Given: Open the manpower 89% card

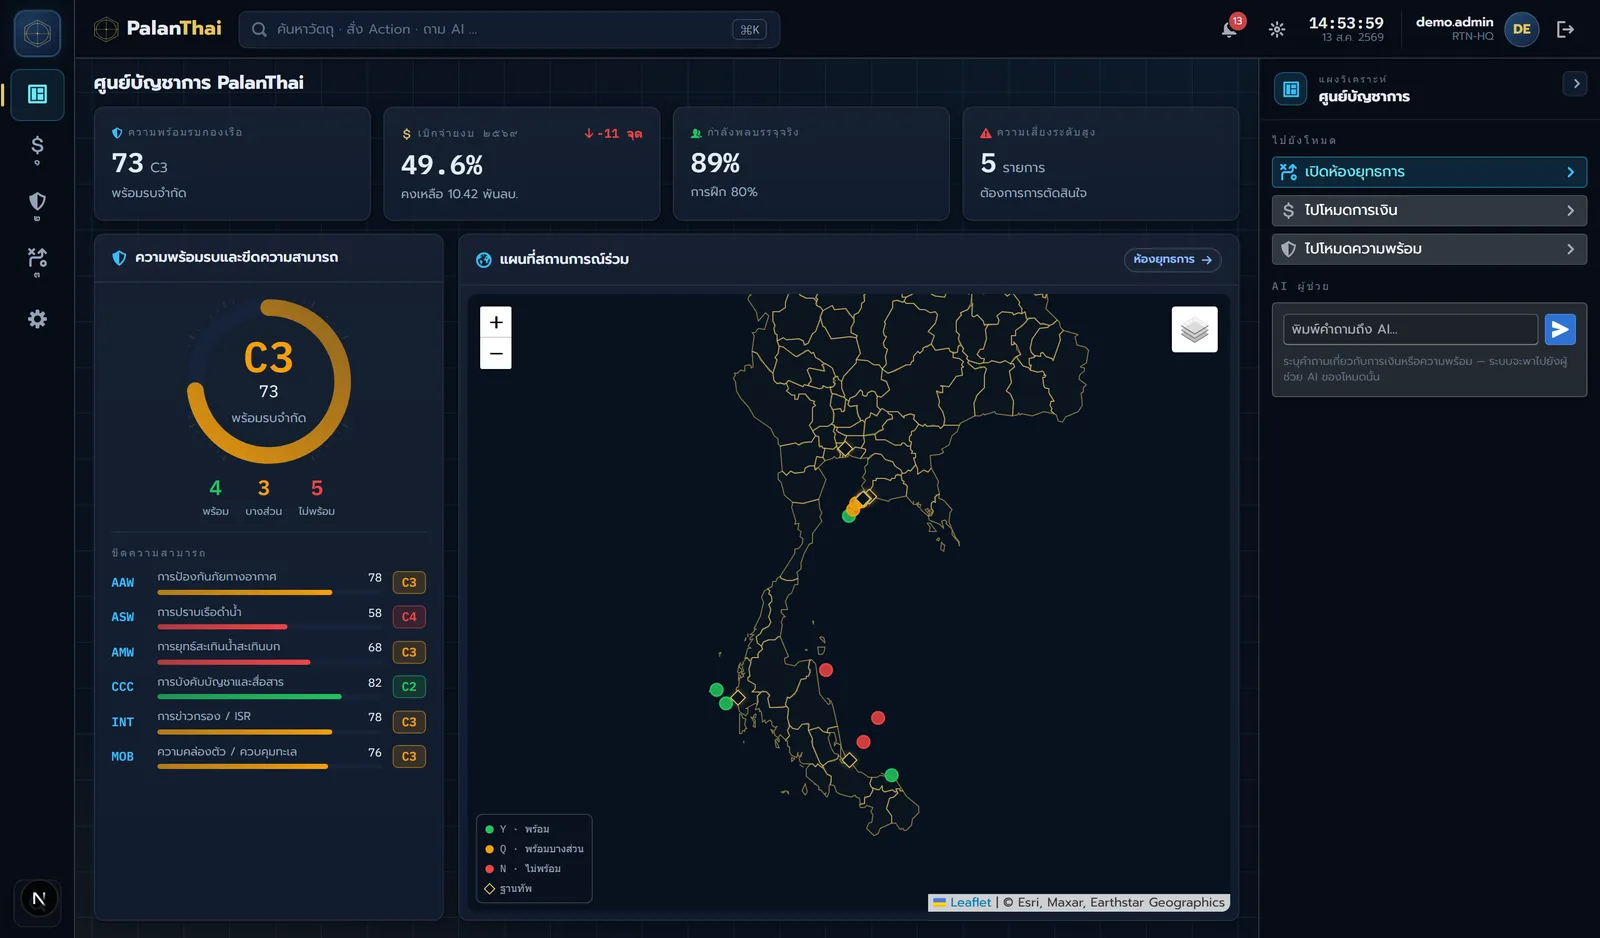Looking at the screenshot, I should click(x=811, y=164).
